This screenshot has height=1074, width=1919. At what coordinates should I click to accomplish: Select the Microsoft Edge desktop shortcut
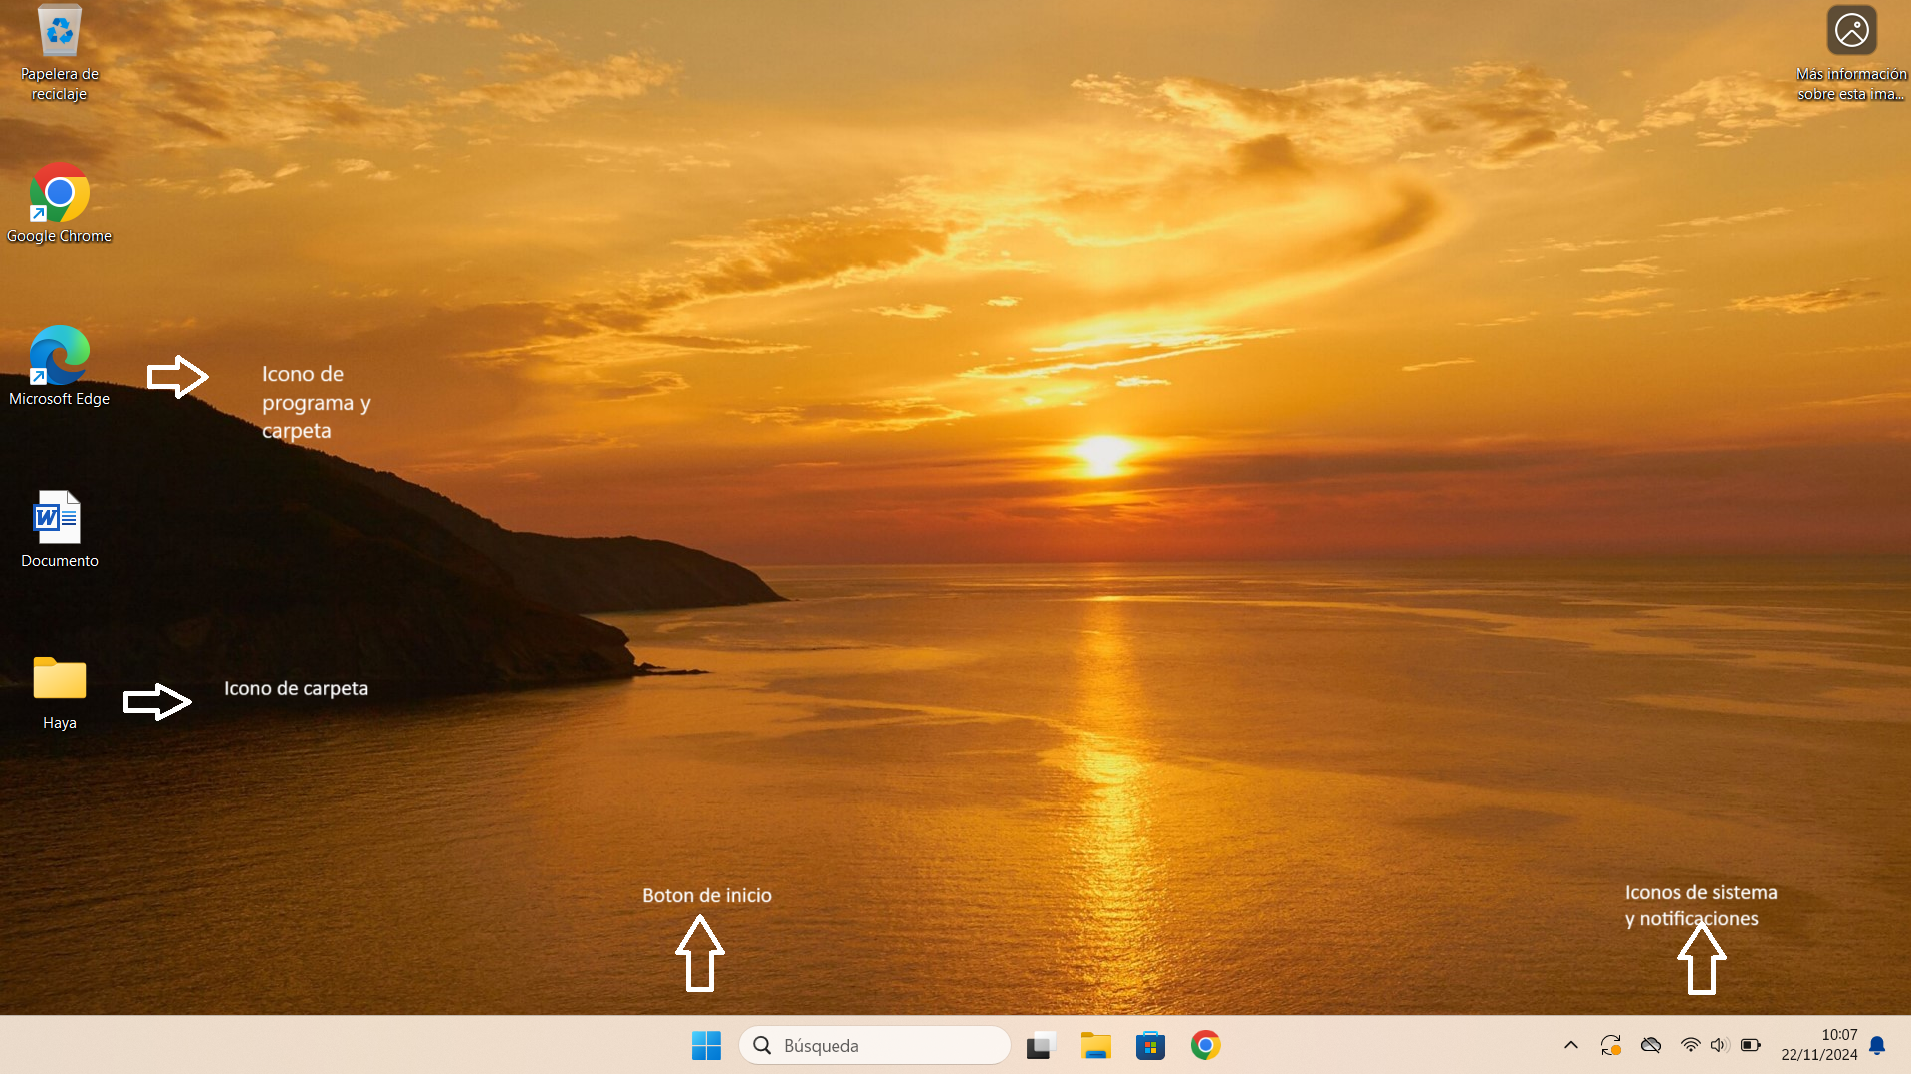click(59, 356)
